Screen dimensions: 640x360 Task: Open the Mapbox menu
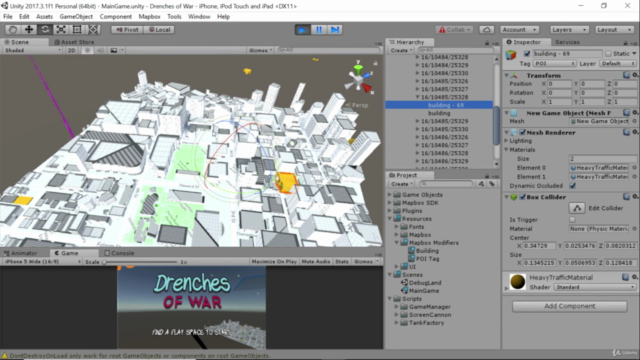point(149,17)
